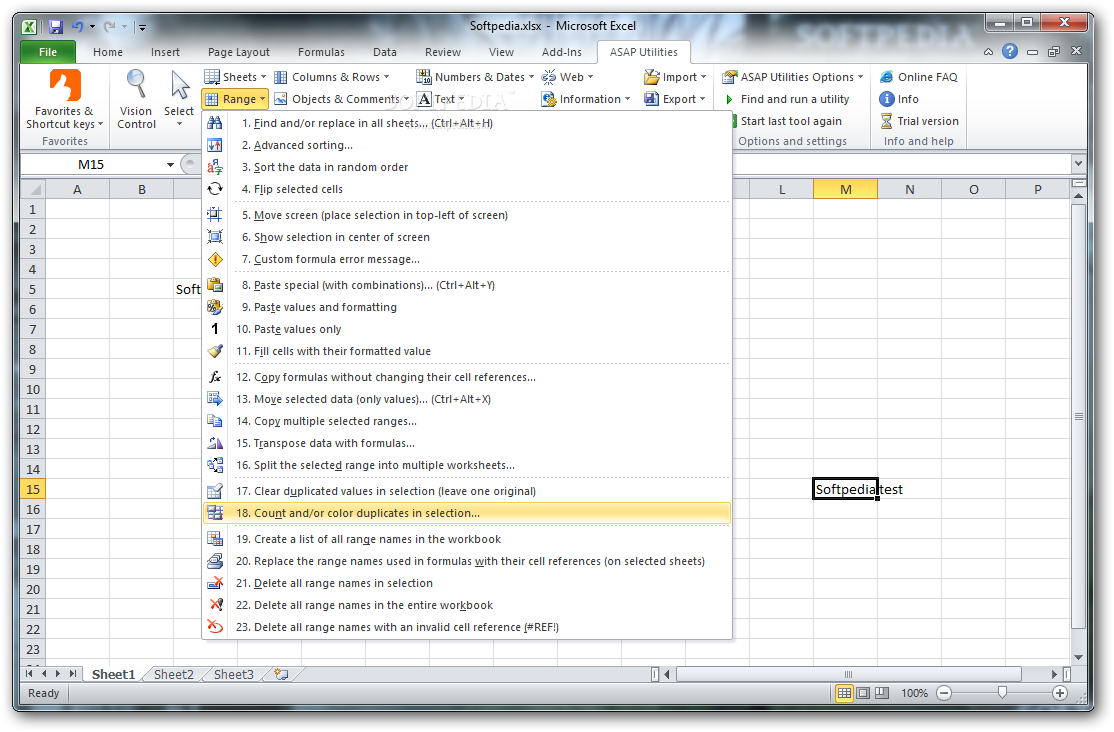1114x732 pixels.
Task: Click Find and run a utility green arrow
Action: (729, 99)
